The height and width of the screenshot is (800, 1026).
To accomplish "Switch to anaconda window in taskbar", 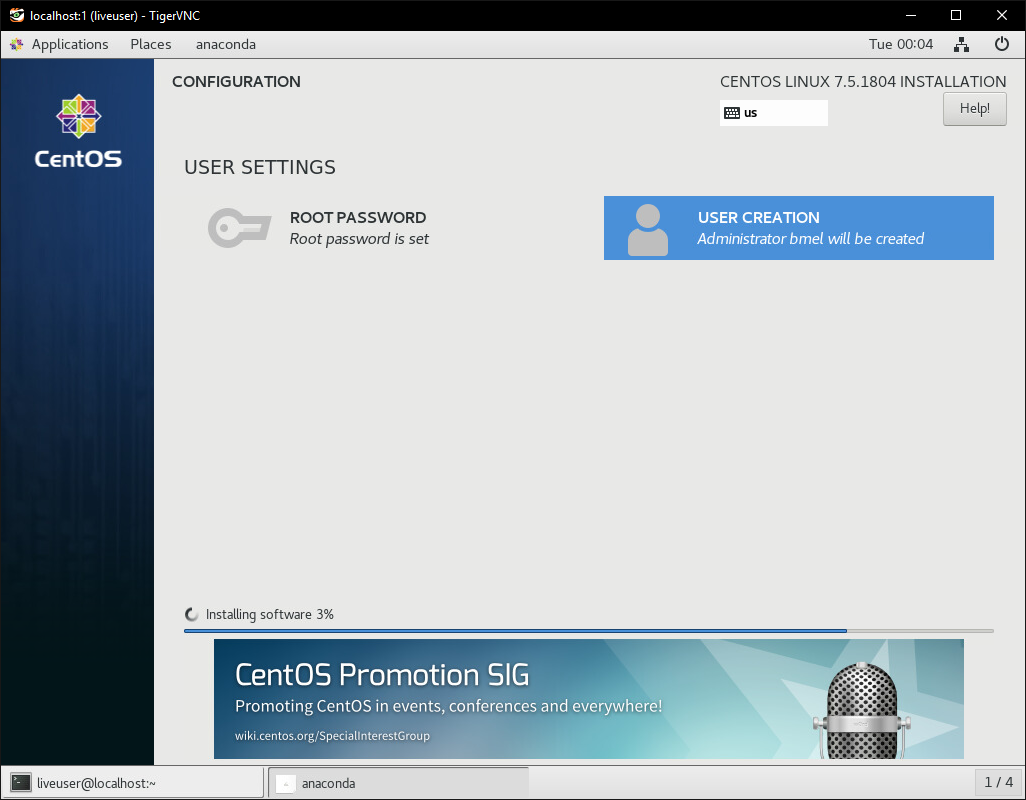I will pos(398,783).
